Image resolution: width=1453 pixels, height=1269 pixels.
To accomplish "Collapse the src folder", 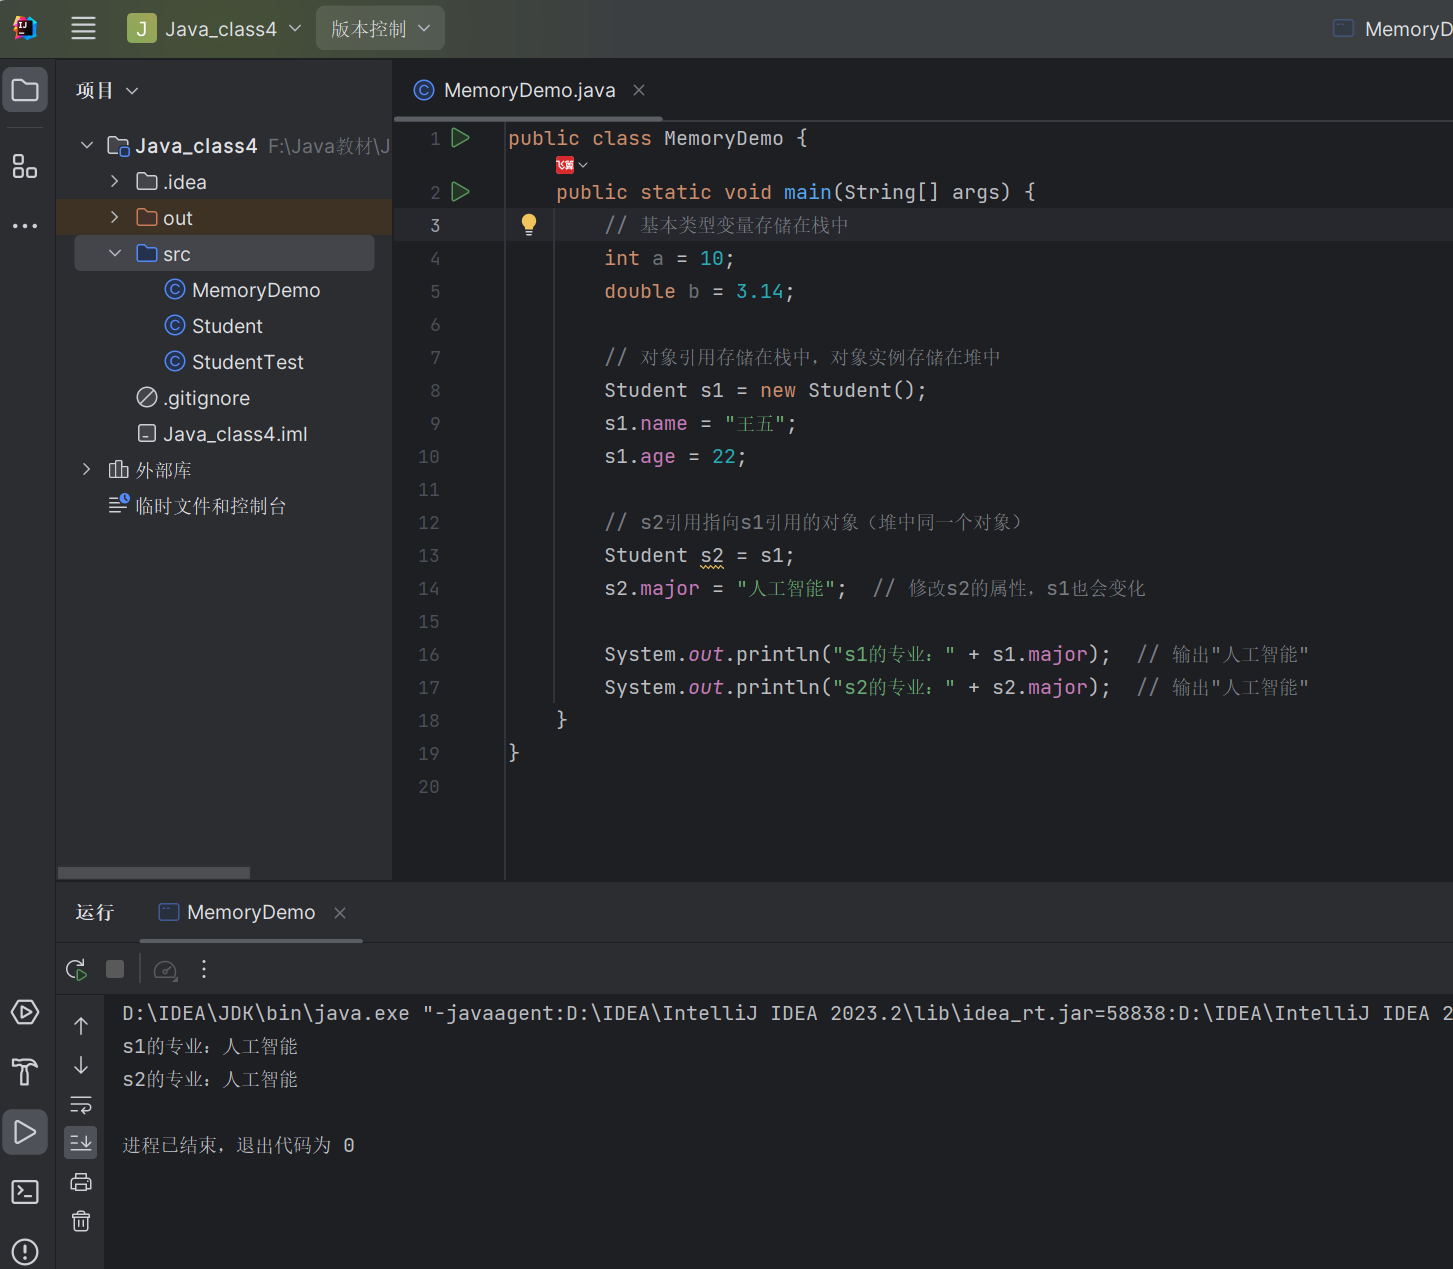I will click(114, 254).
